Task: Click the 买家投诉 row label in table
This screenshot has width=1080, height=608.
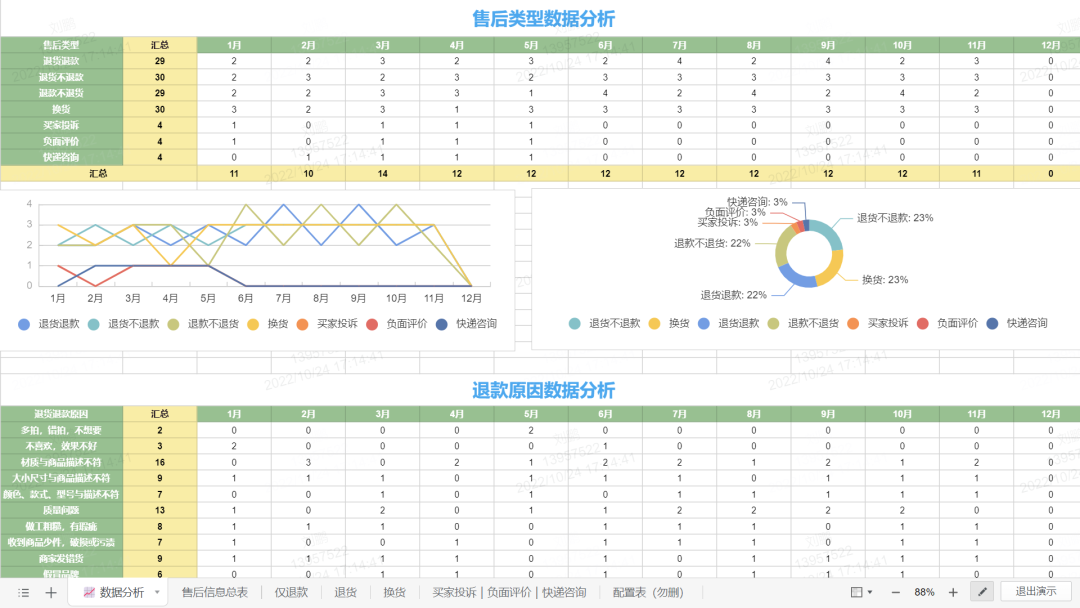Action: pyautogui.click(x=61, y=125)
